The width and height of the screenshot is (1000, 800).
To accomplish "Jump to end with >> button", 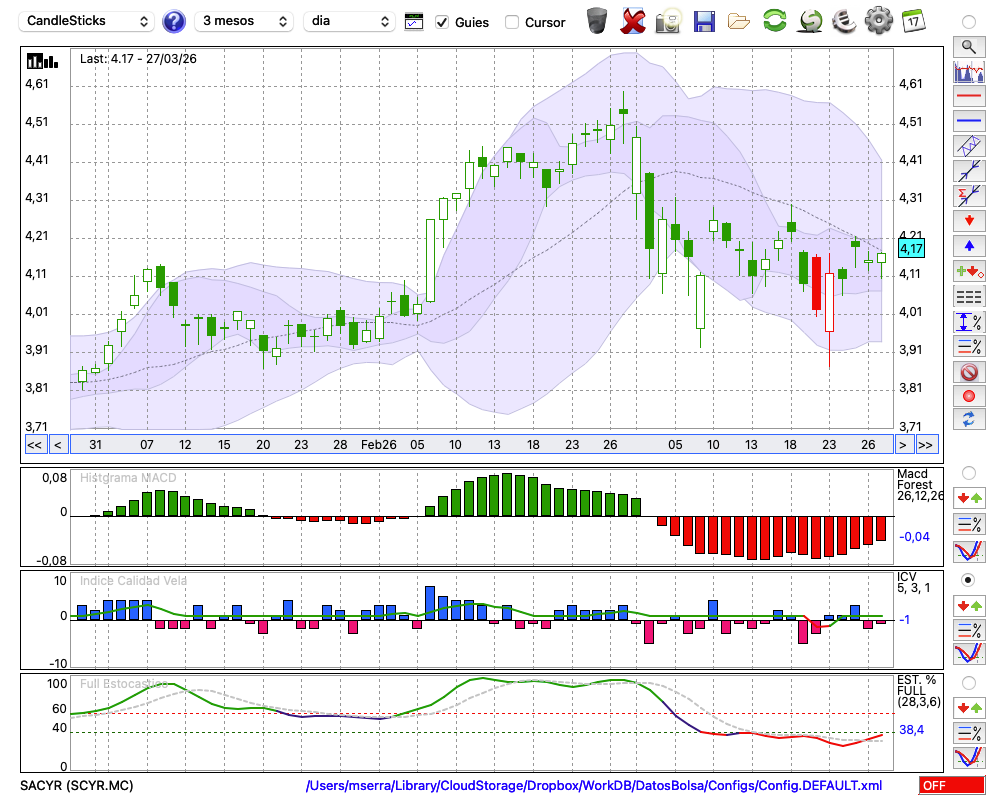I will (926, 445).
